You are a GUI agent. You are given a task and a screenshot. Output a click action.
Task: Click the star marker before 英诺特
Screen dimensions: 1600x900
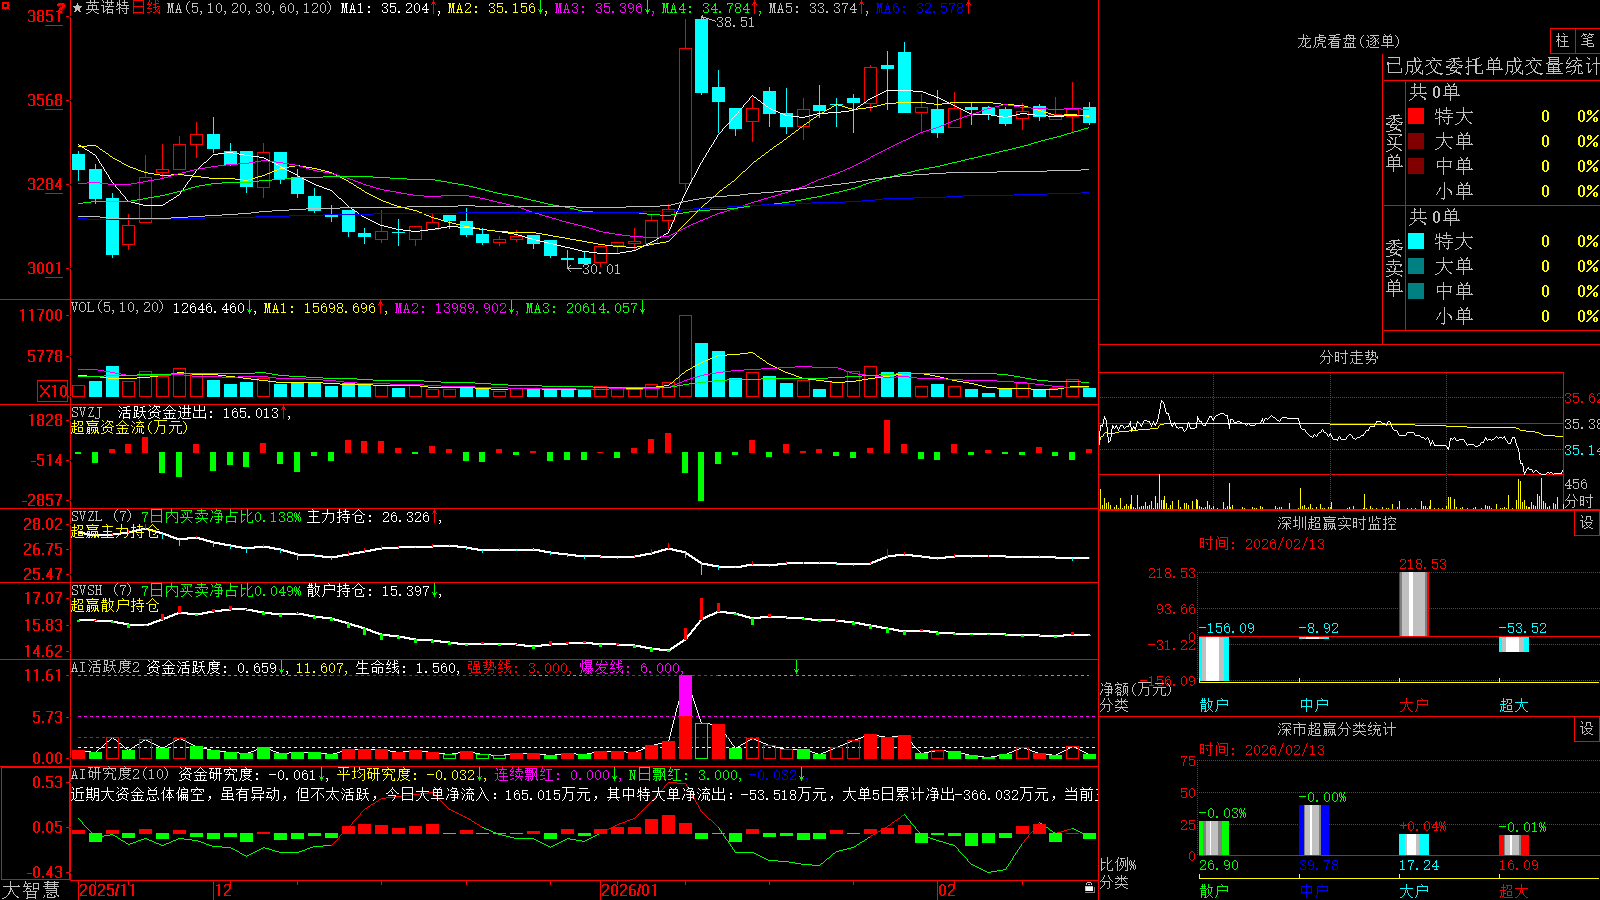78,8
